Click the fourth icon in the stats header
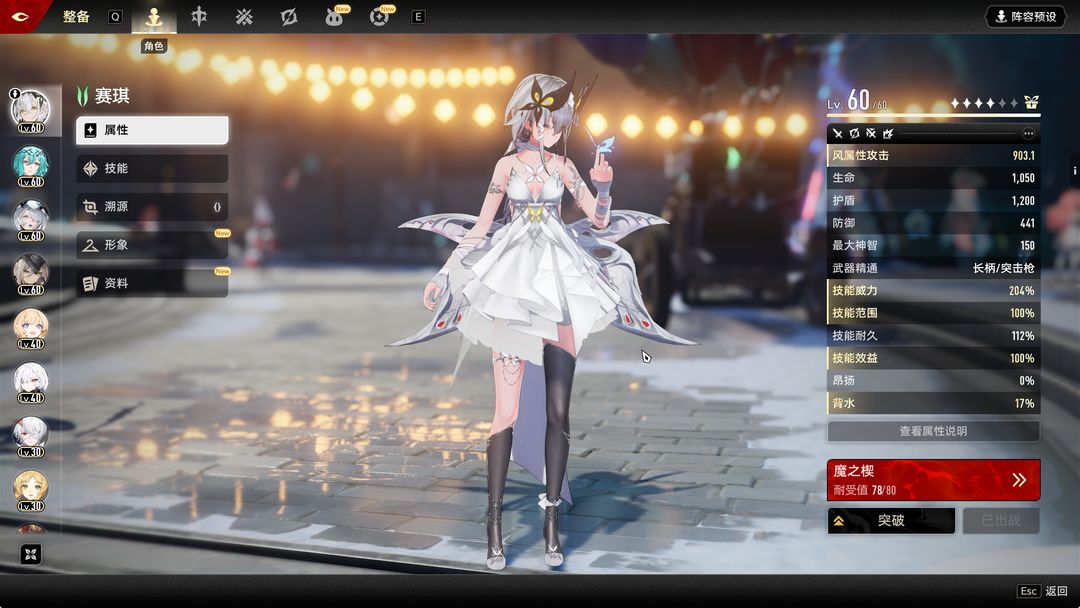1080x608 pixels. 888,134
